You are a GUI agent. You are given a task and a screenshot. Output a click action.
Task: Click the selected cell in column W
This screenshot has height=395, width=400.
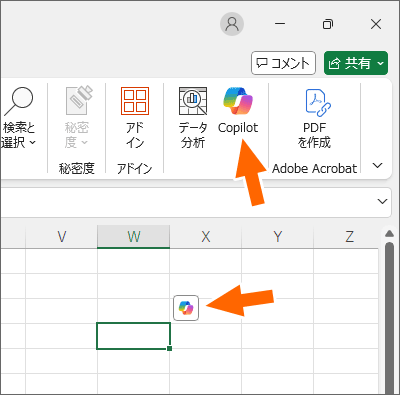(x=133, y=336)
